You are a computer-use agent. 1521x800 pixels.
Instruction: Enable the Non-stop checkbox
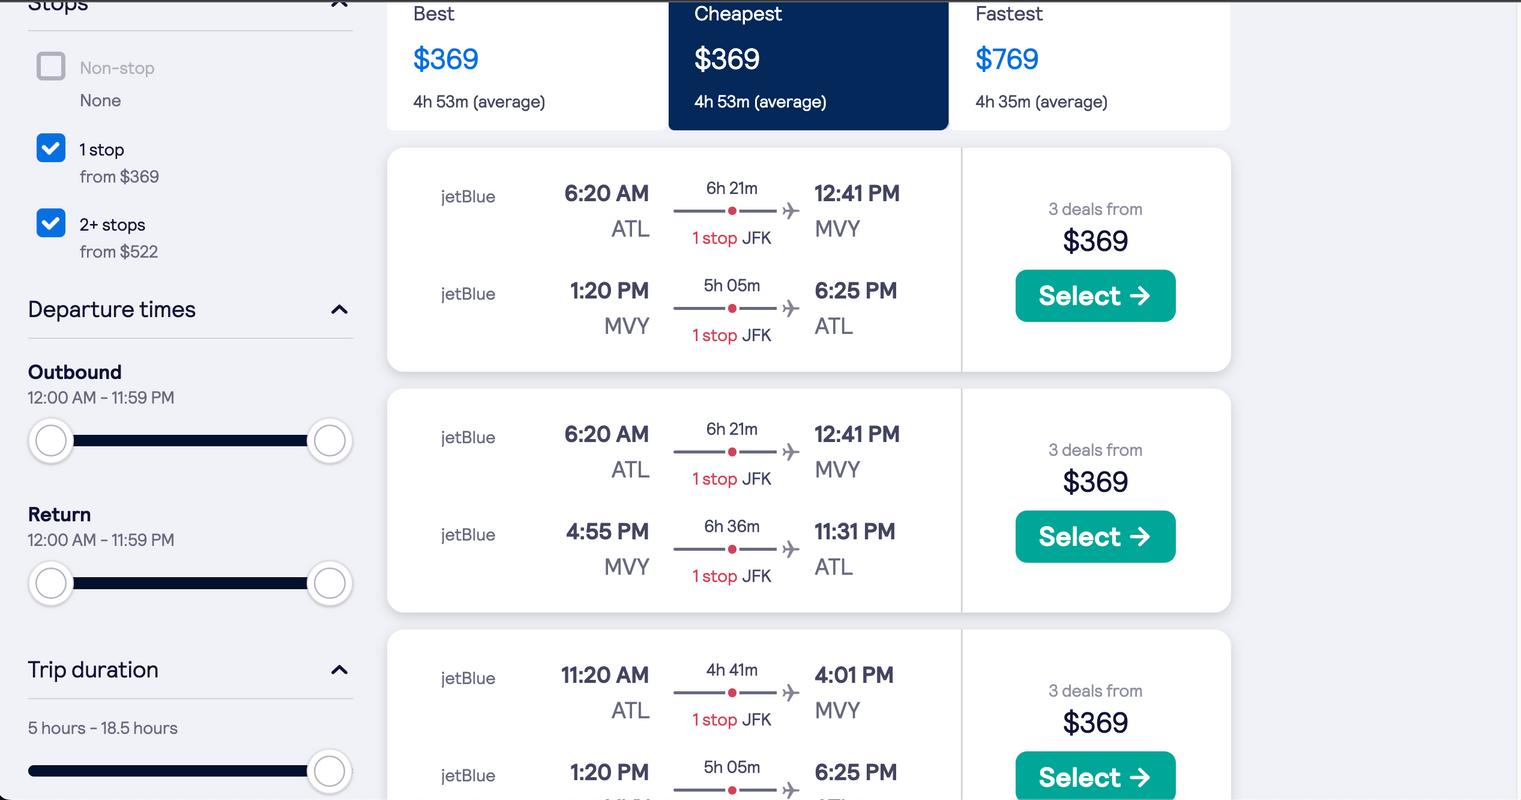point(51,67)
